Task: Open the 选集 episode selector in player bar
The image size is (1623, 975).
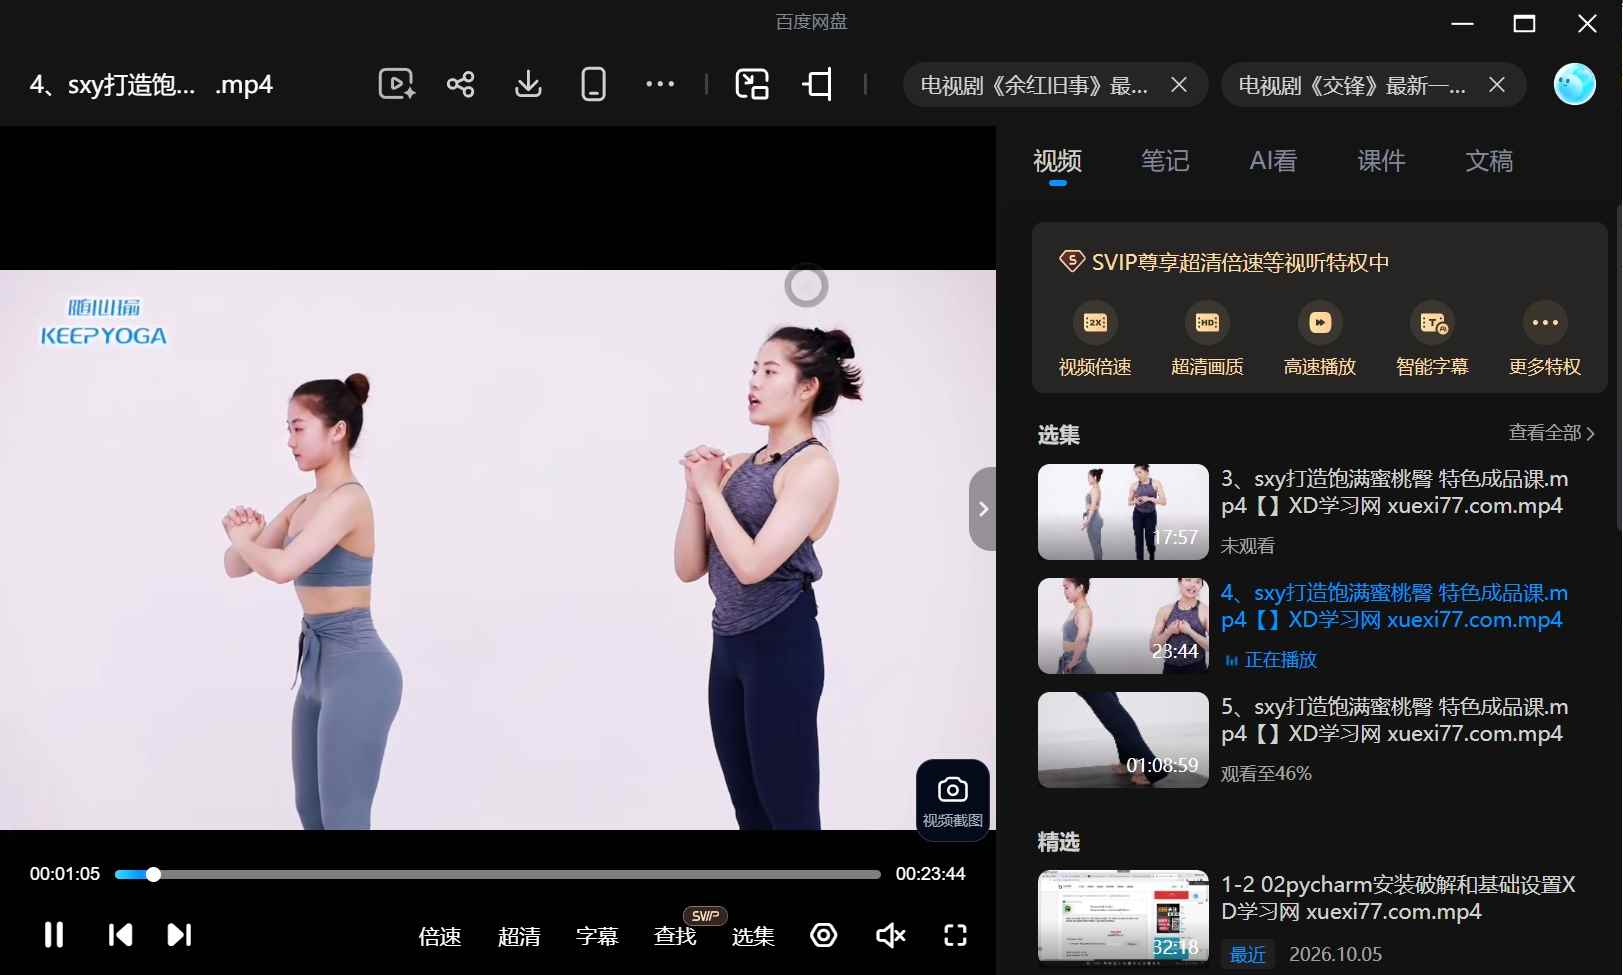Action: tap(753, 936)
